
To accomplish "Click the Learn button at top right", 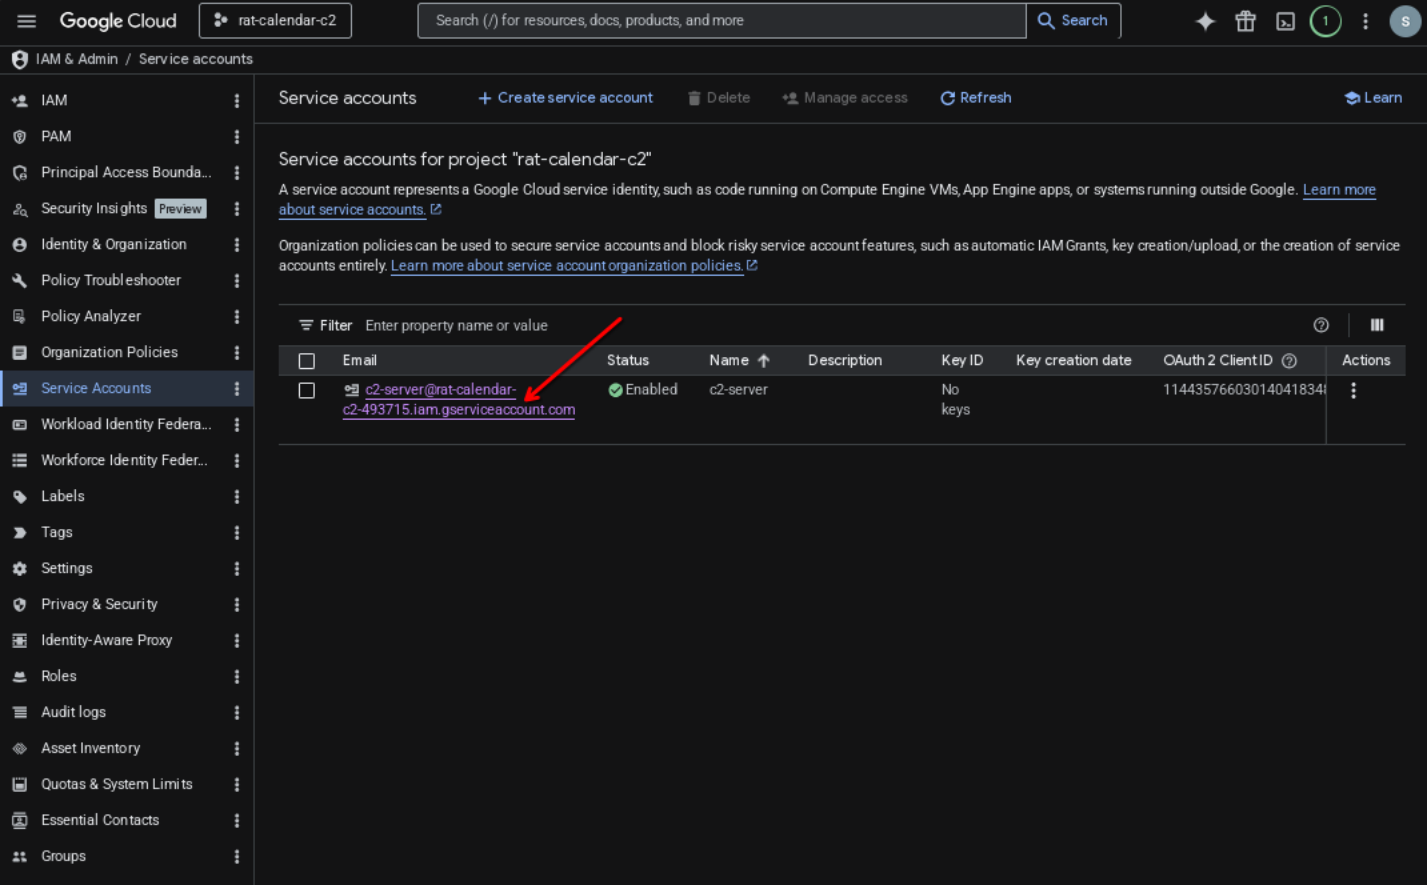I will point(1373,98).
